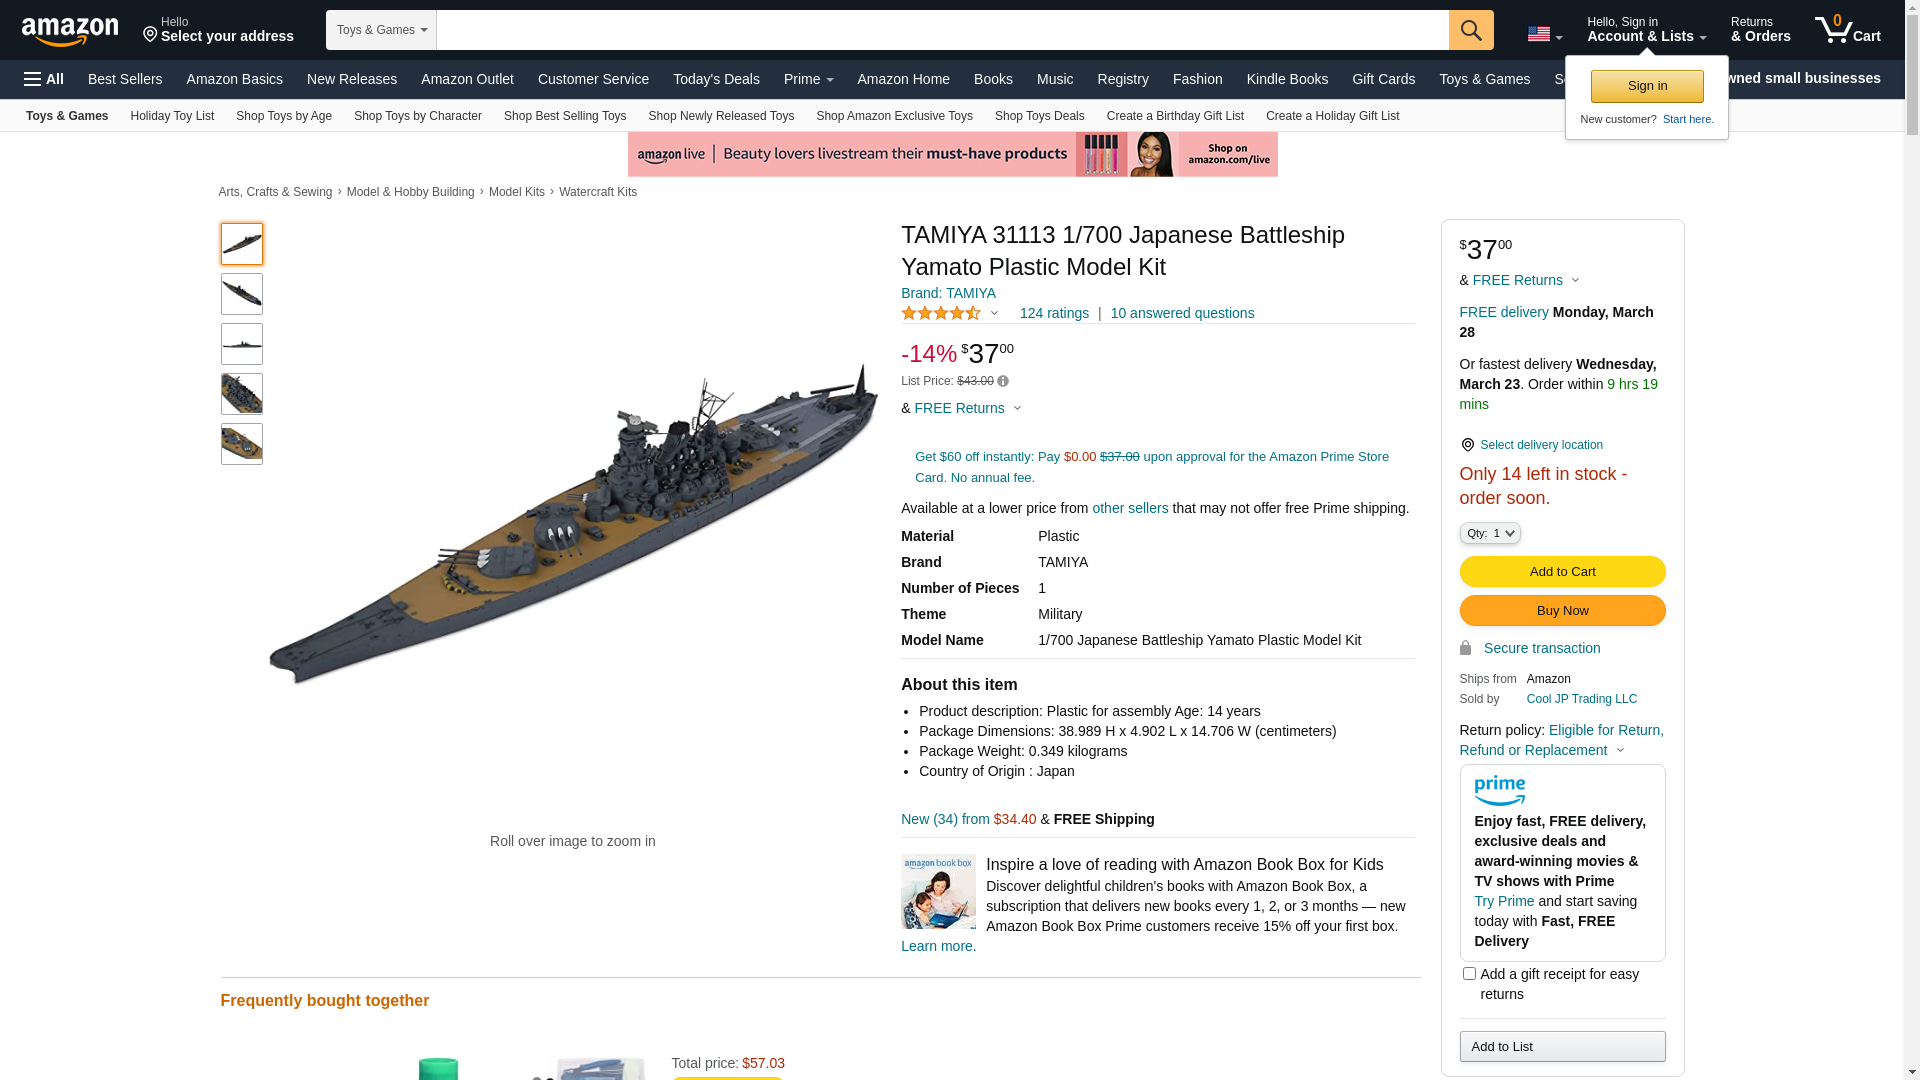Click the country flag selector
The height and width of the screenshot is (1080, 1920).
[x=1544, y=35]
